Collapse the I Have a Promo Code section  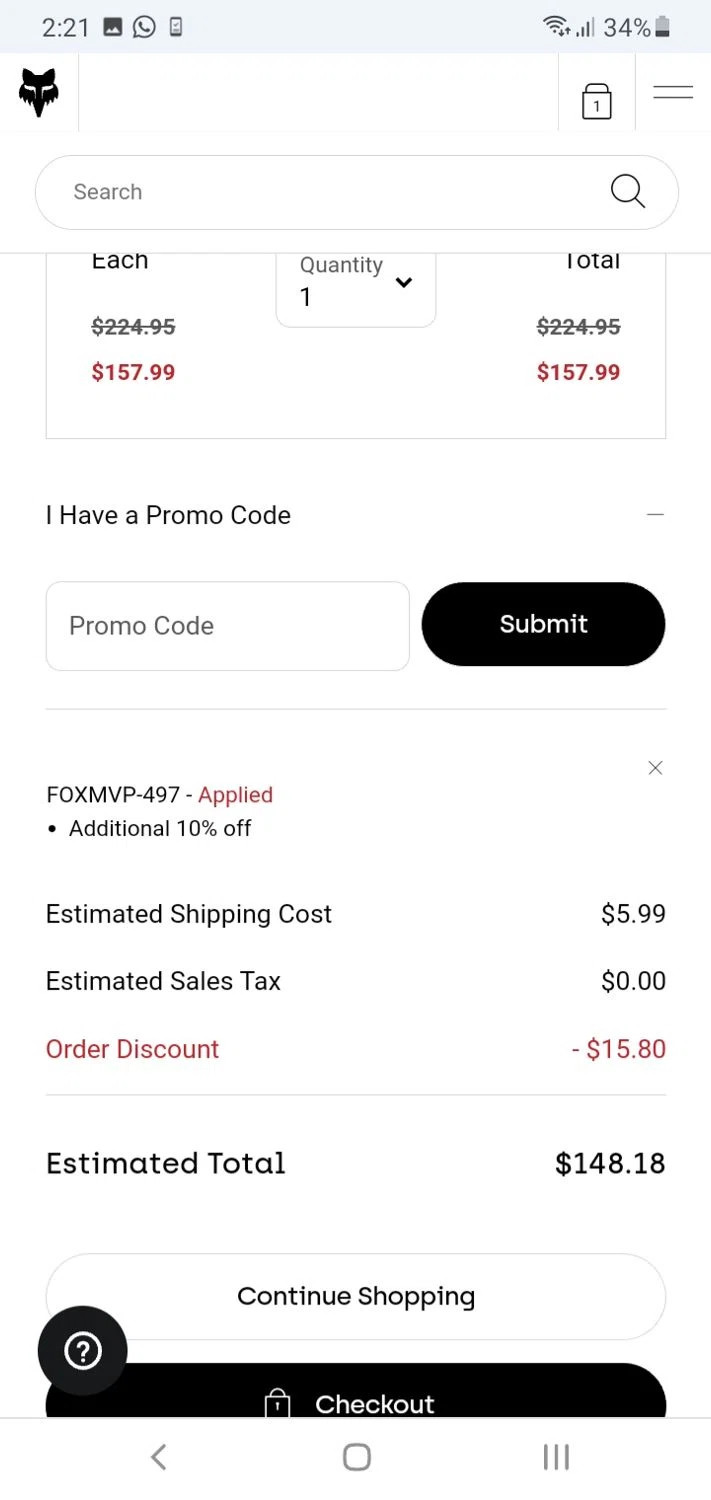pyautogui.click(x=655, y=515)
